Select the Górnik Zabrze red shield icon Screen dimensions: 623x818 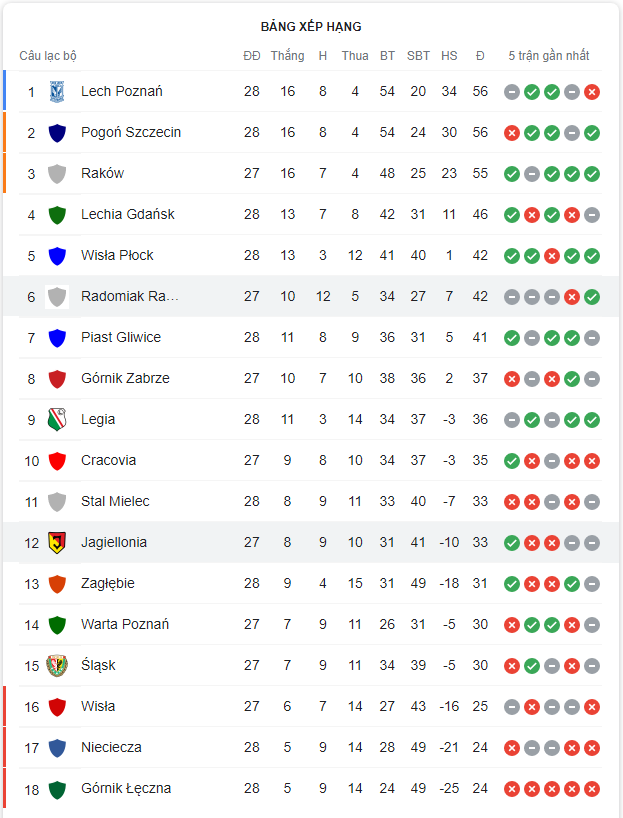coord(59,378)
